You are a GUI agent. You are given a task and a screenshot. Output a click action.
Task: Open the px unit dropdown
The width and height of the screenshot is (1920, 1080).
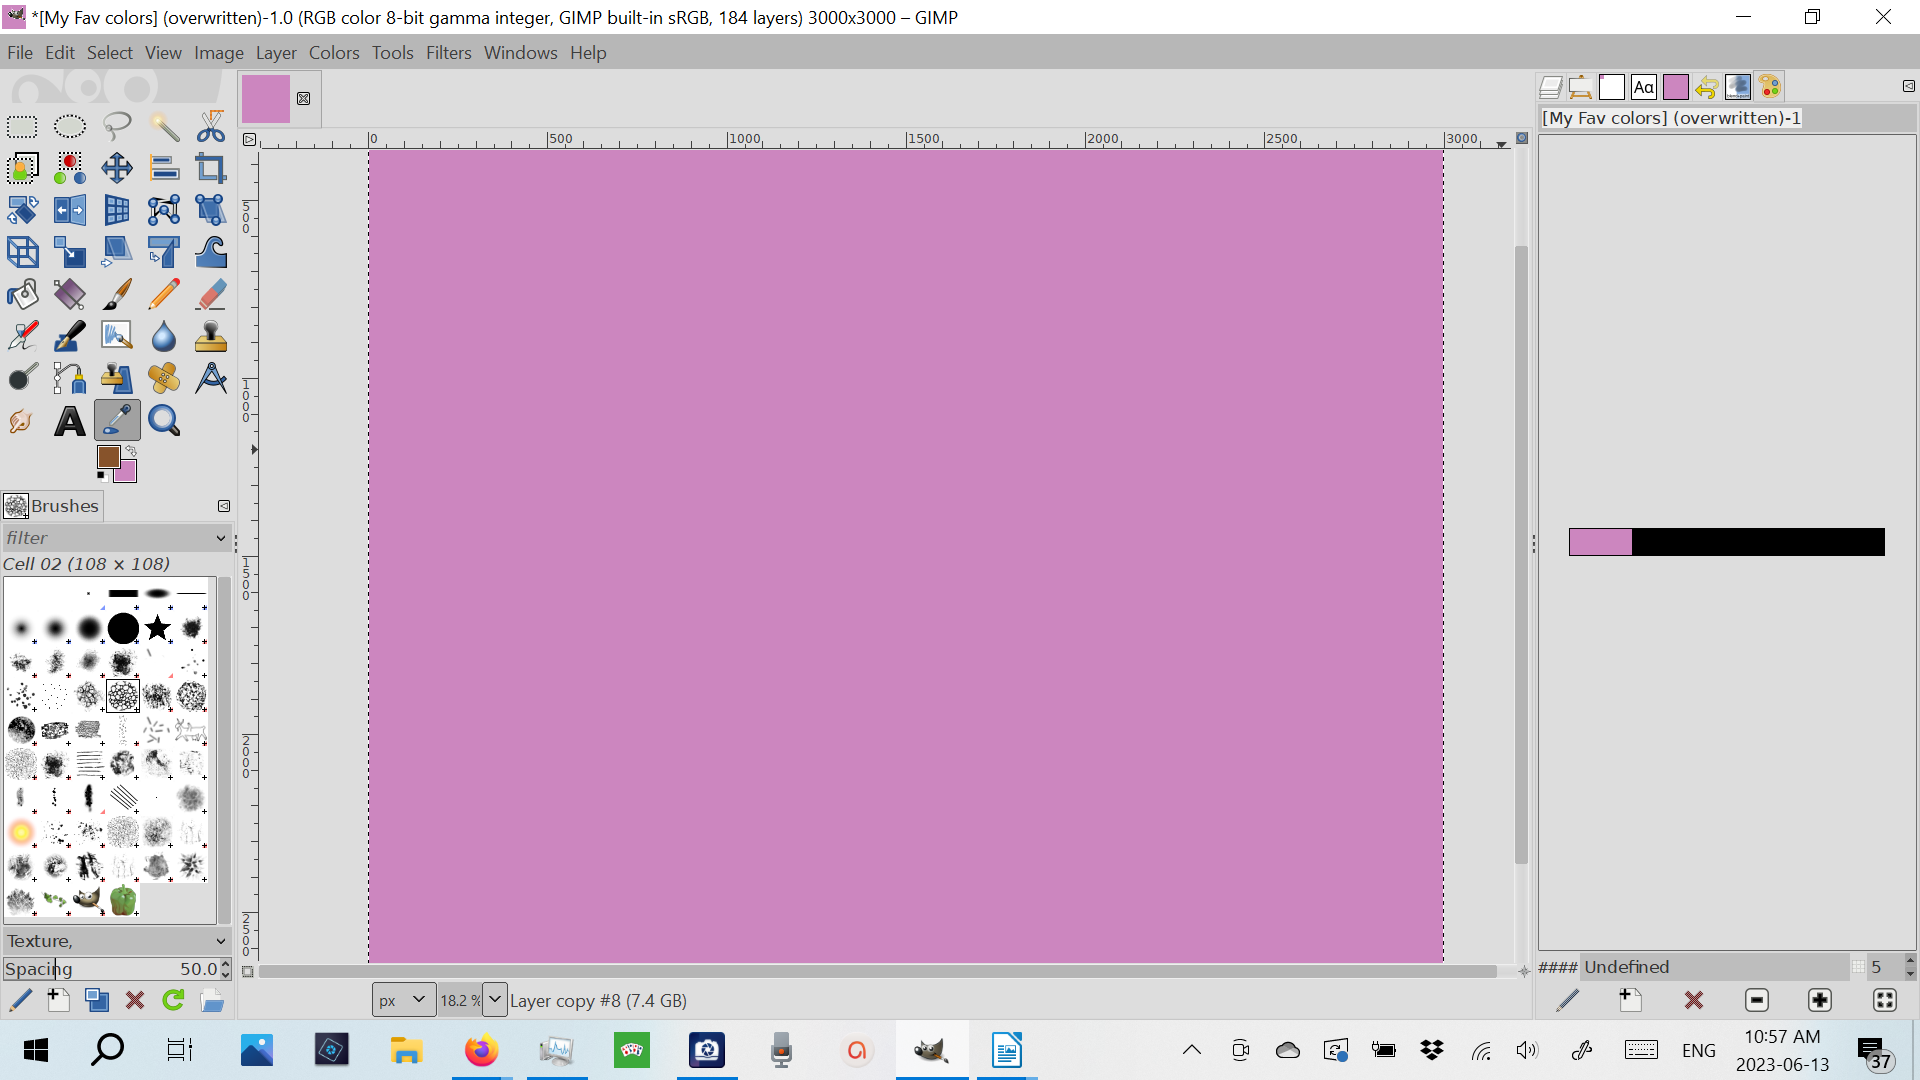[x=403, y=1000]
